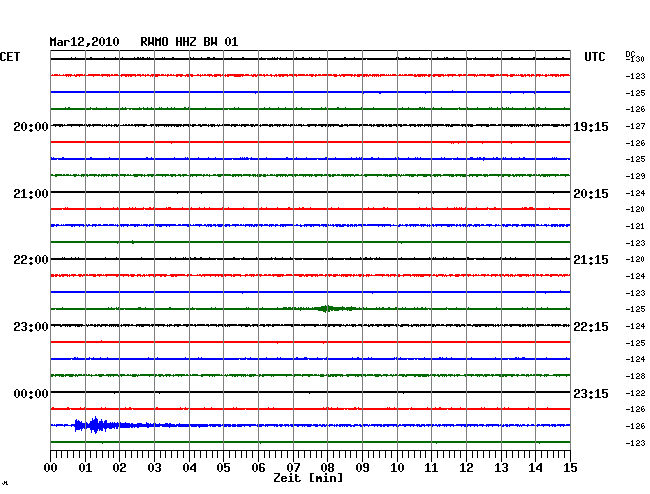This screenshot has width=650, height=494.
Task: Click the 20:15 UTC time label
Action: click(x=591, y=194)
